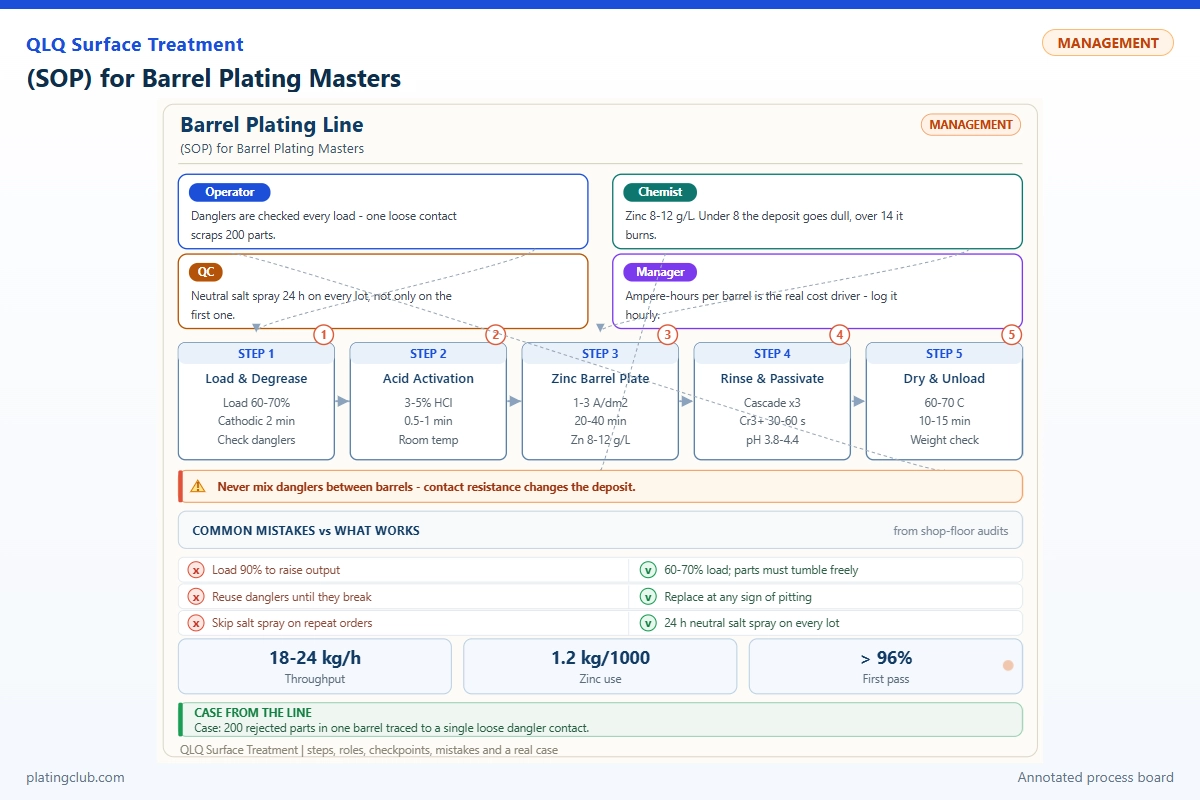This screenshot has height=800, width=1200.
Task: Open the STEP 3 Zinc Barrel Plate card
Action: coord(600,401)
